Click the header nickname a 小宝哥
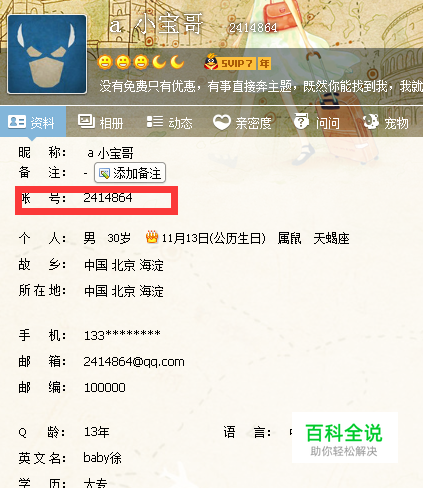This screenshot has height=488, width=423. tap(156, 24)
